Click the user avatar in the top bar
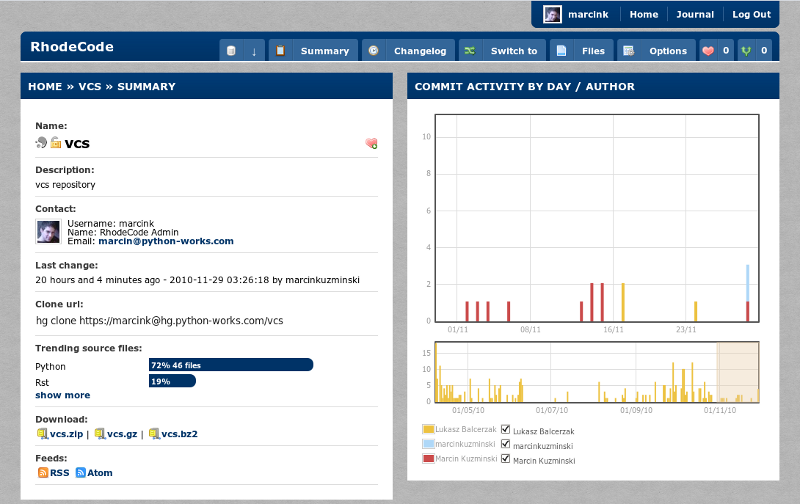800x504 pixels. [x=552, y=14]
